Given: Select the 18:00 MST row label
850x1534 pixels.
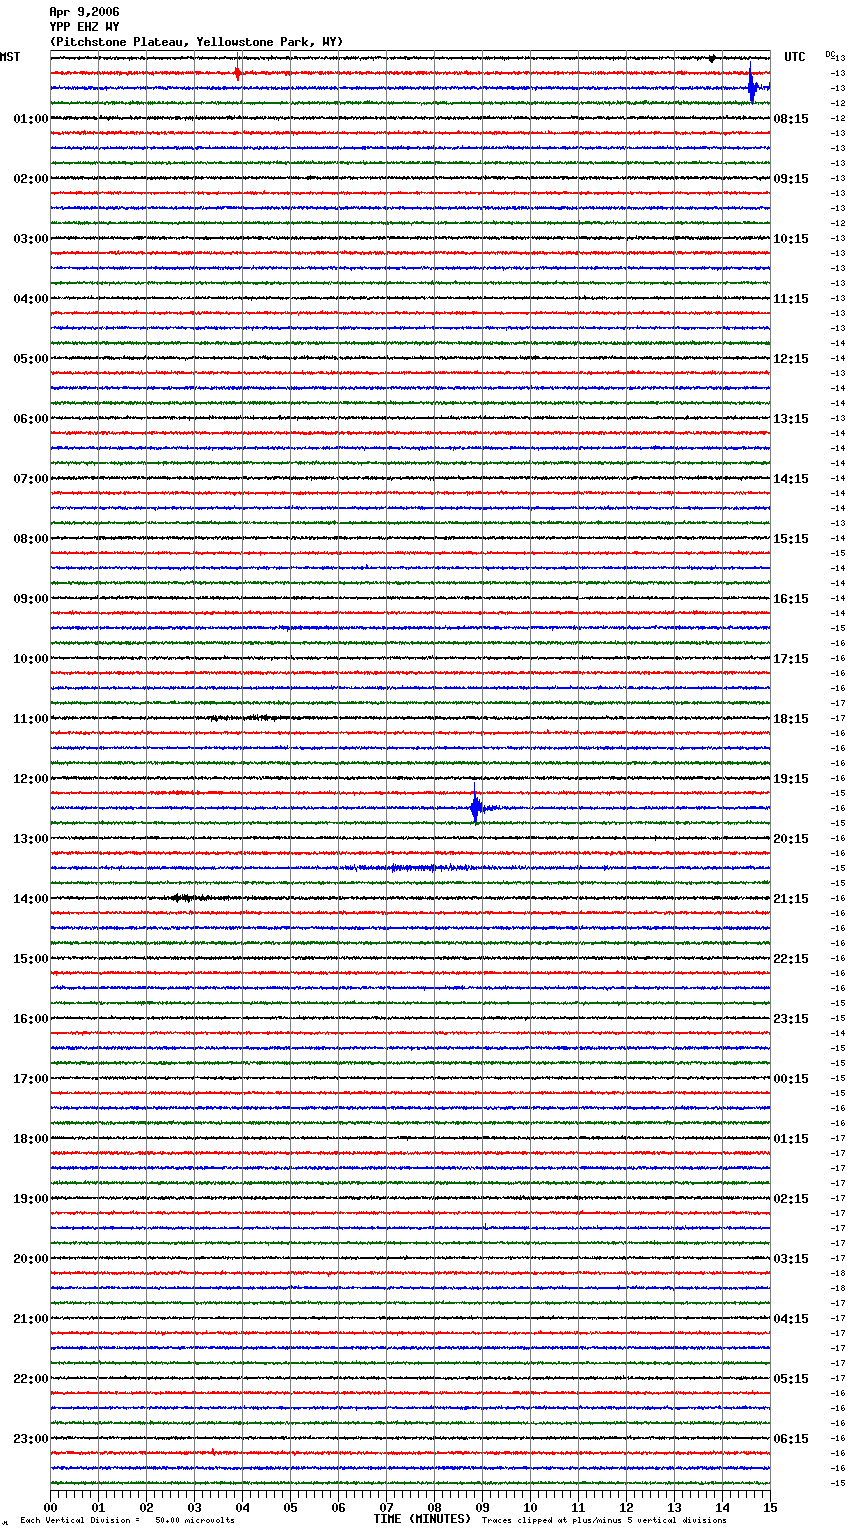Looking at the screenshot, I should coord(31,1139).
